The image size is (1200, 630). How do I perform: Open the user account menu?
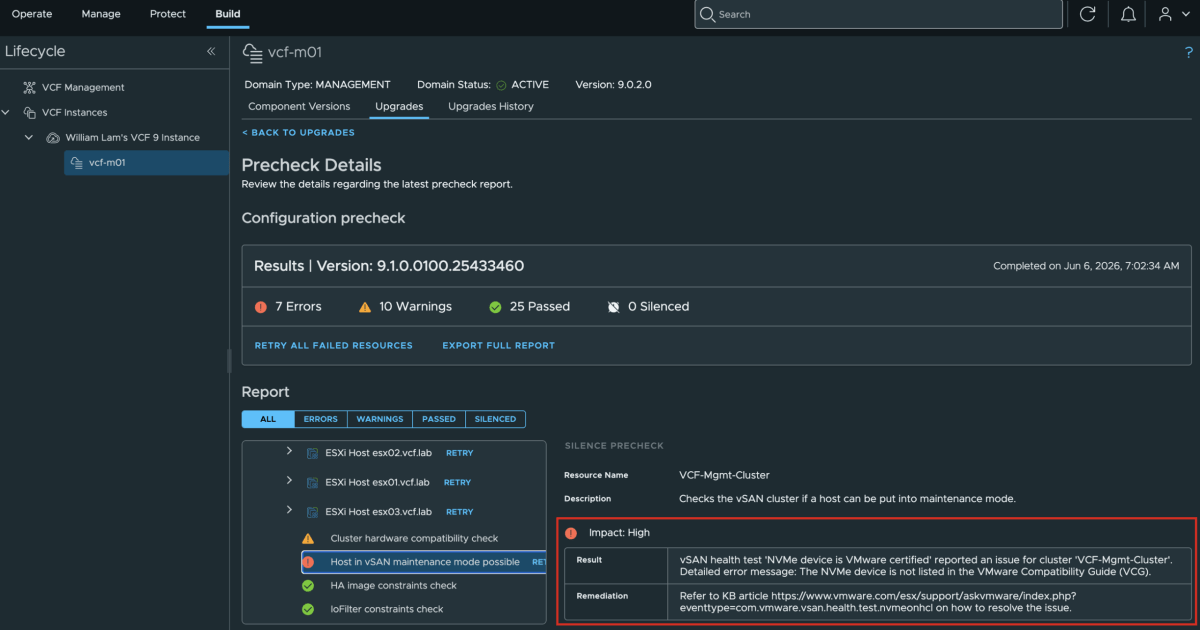click(x=1172, y=14)
